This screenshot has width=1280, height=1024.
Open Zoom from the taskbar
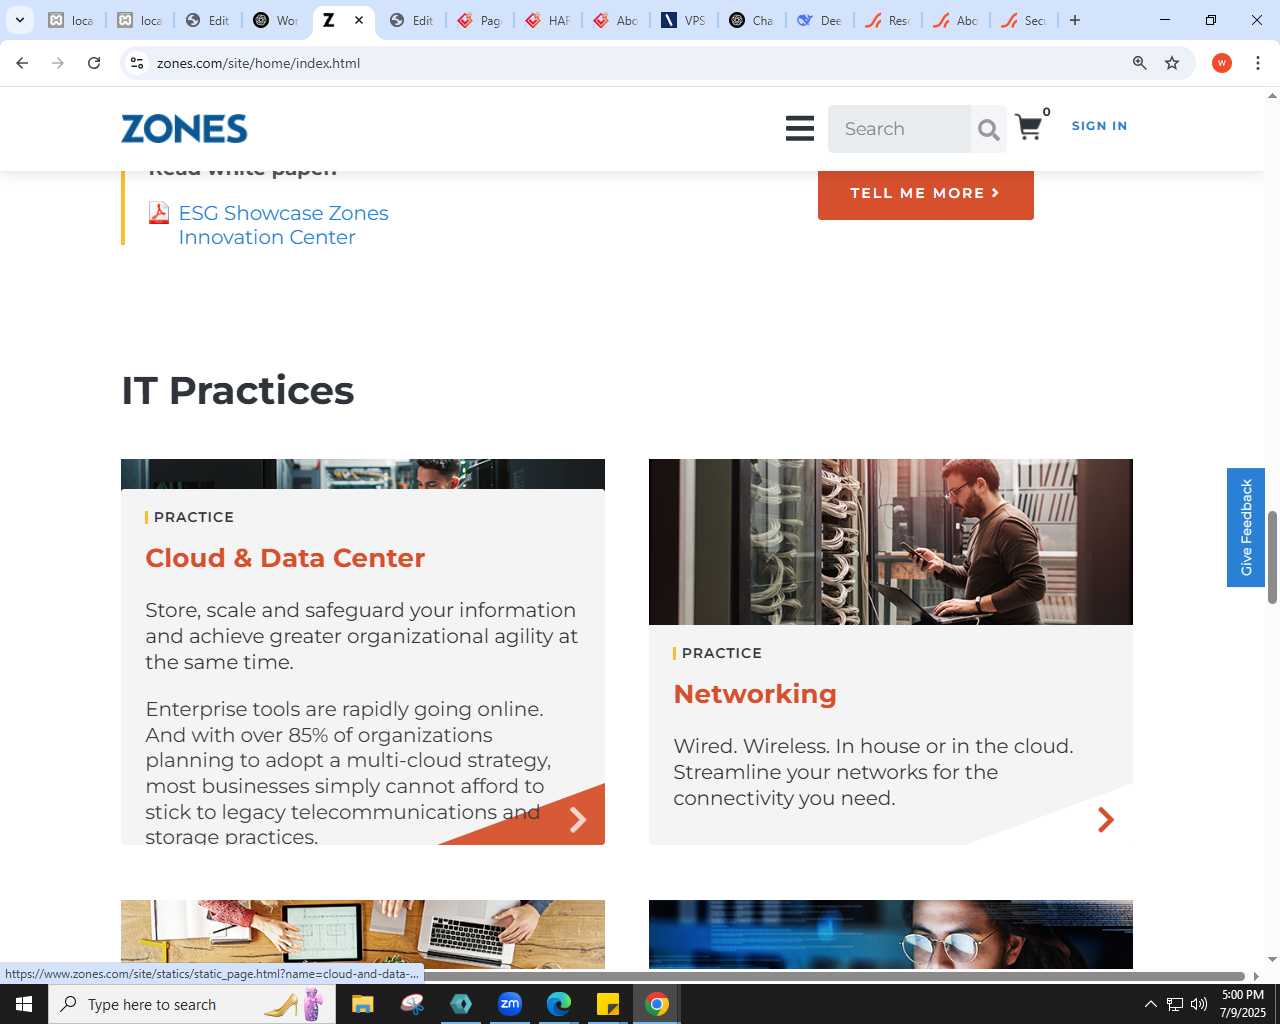coord(510,1004)
